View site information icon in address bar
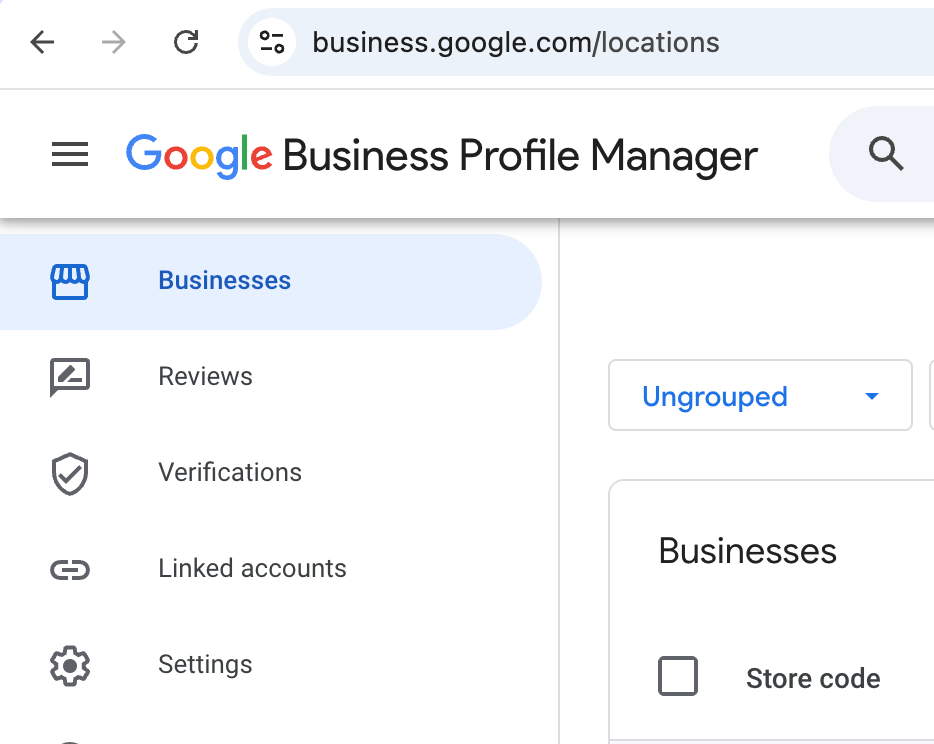 coord(272,42)
